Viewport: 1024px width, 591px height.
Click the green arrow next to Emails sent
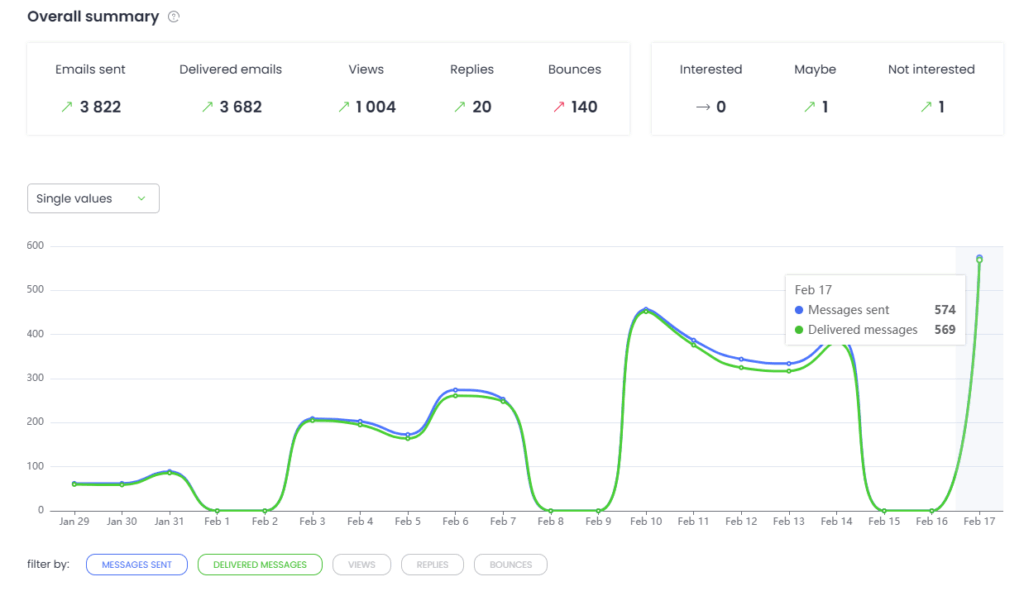pos(67,107)
